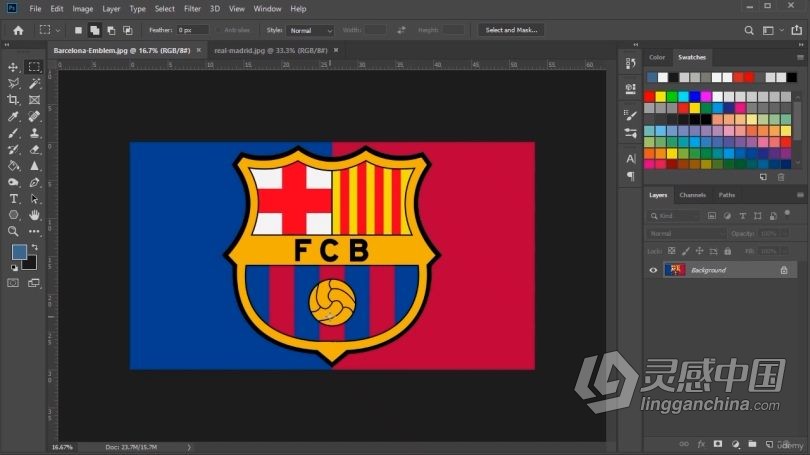Viewport: 810px width, 455px height.
Task: Toggle lock image pixels
Action: [686, 251]
